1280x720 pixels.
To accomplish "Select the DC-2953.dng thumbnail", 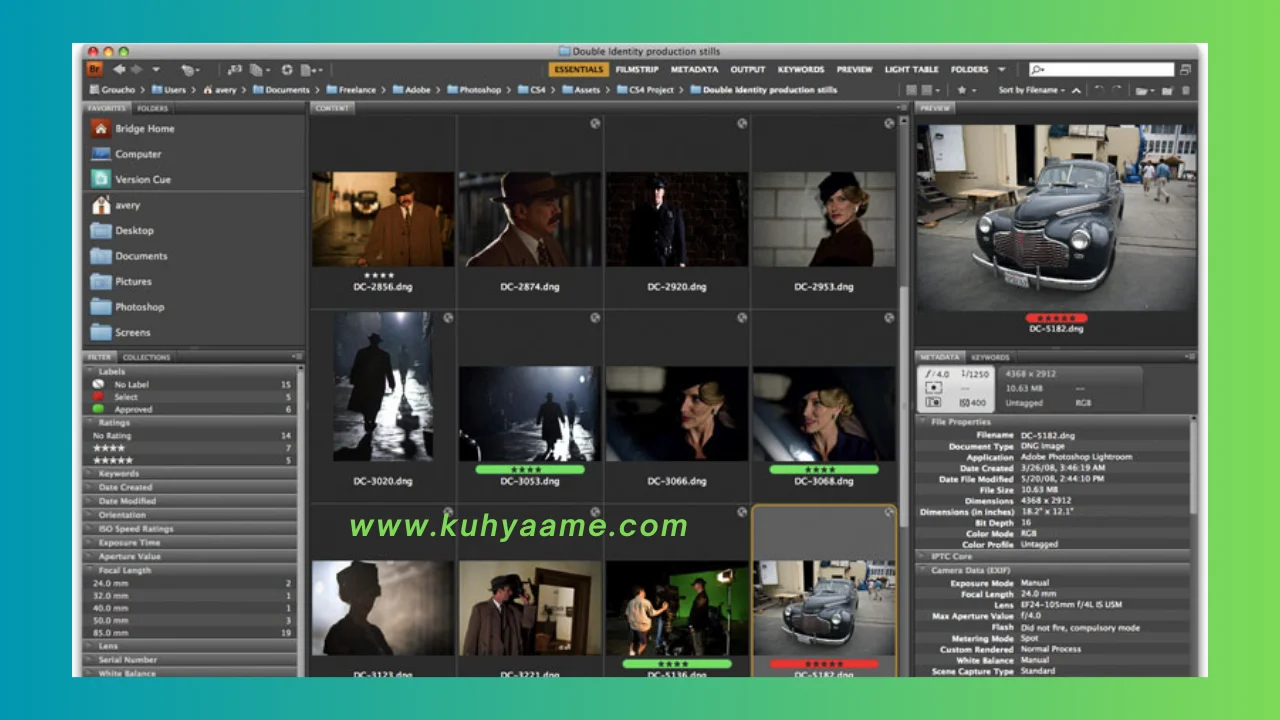I will coord(824,219).
